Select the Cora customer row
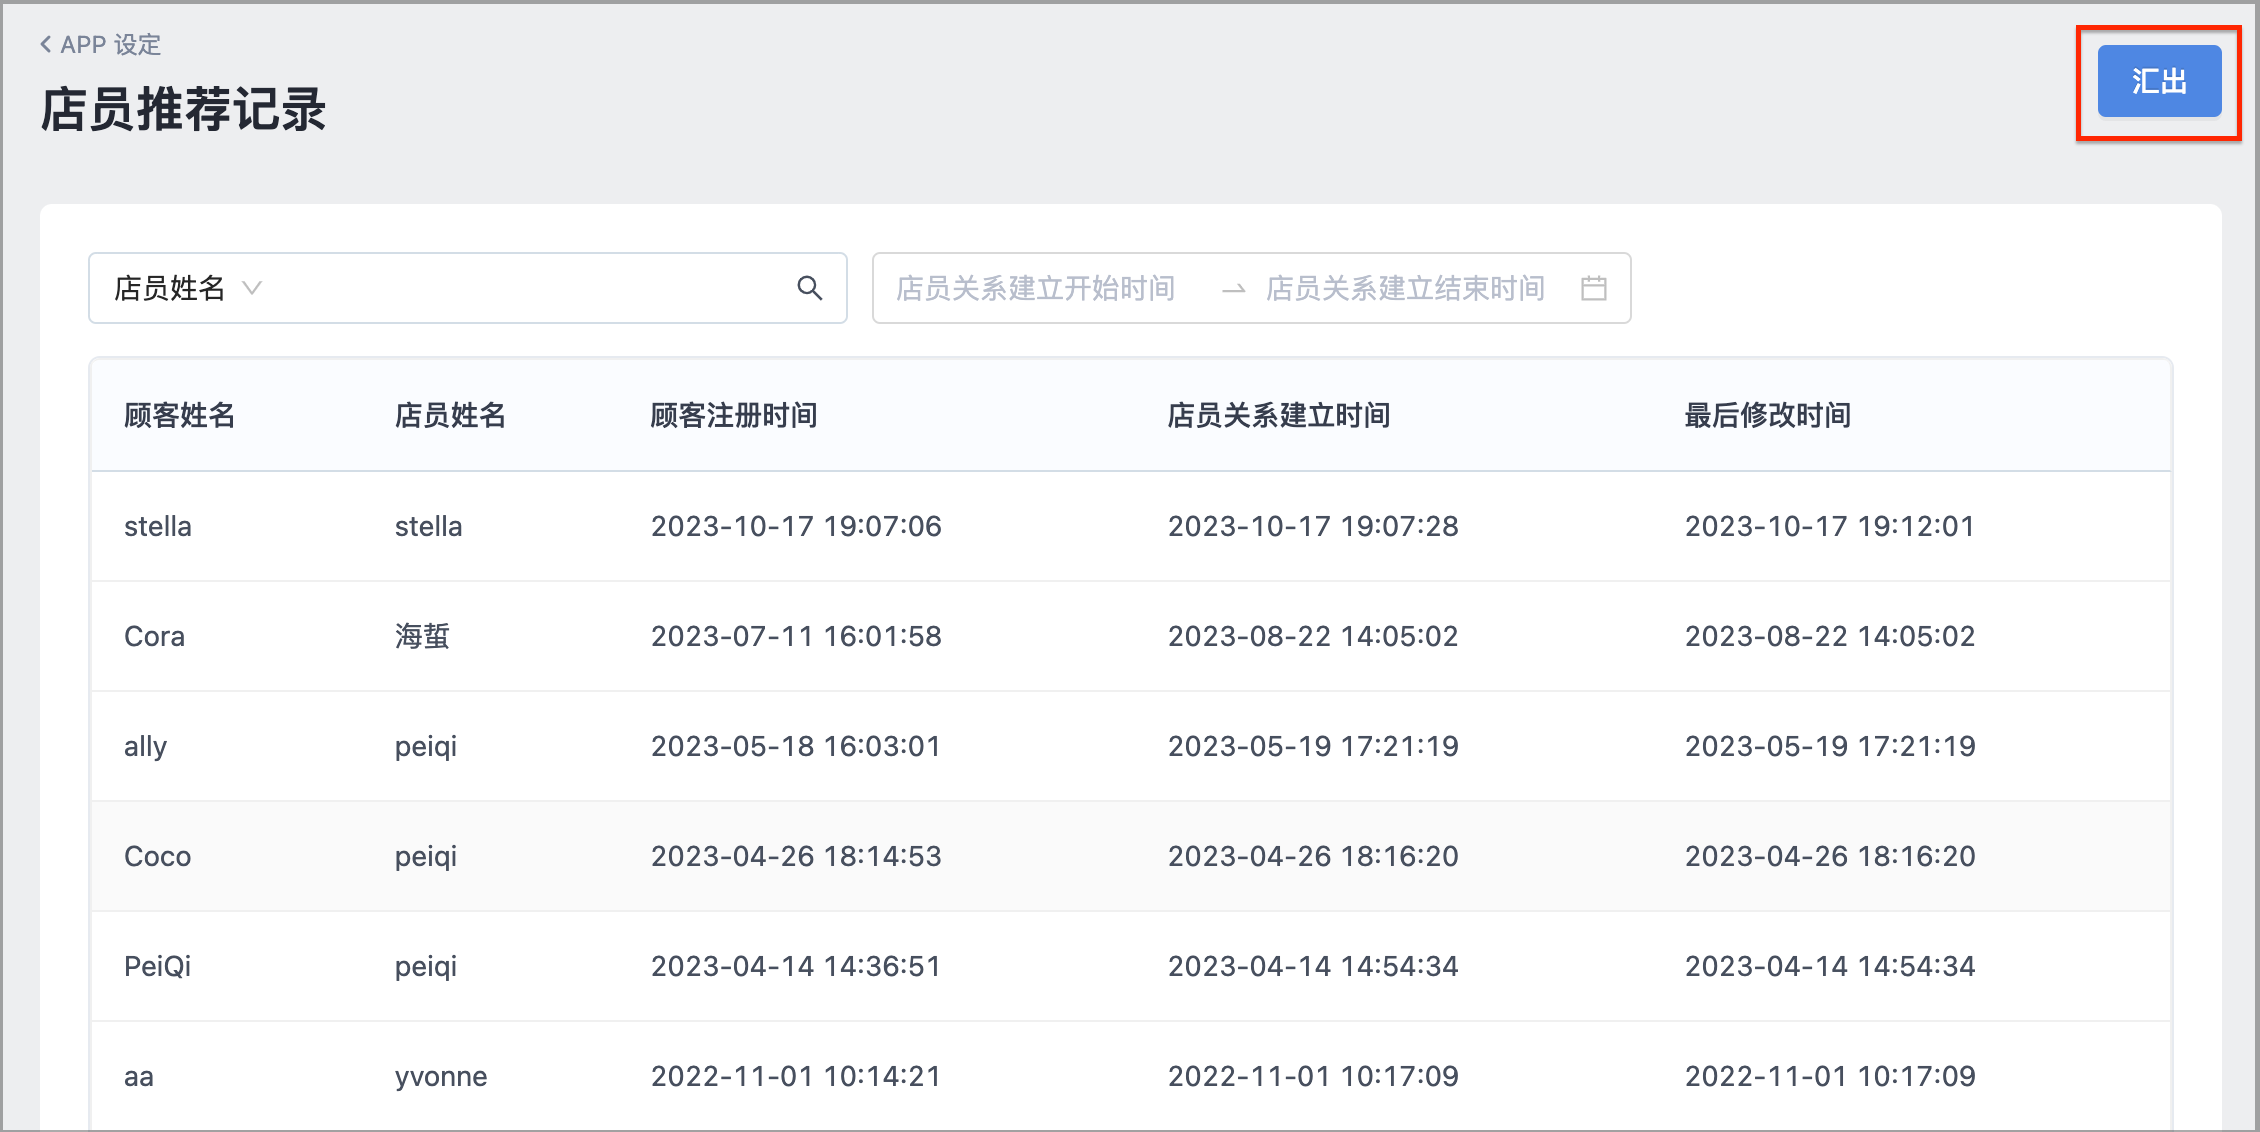2260x1132 pixels. coord(1131,636)
